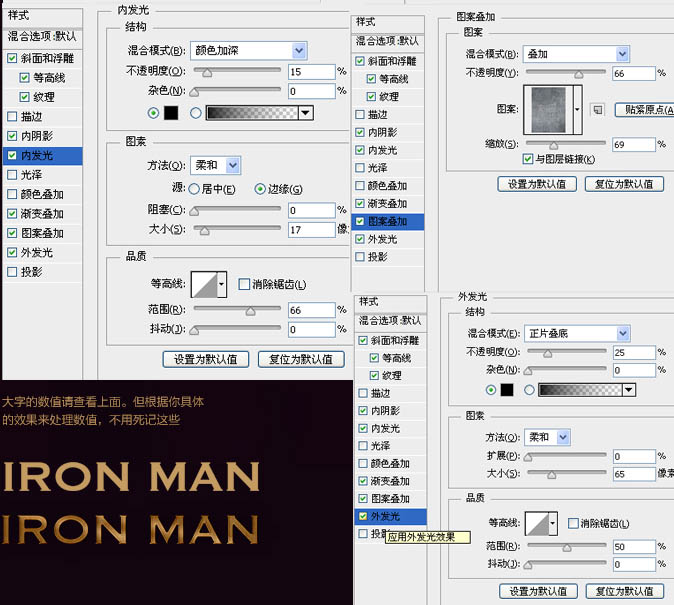
Task: Enable 投影 in the left style list
Action: click(12, 272)
